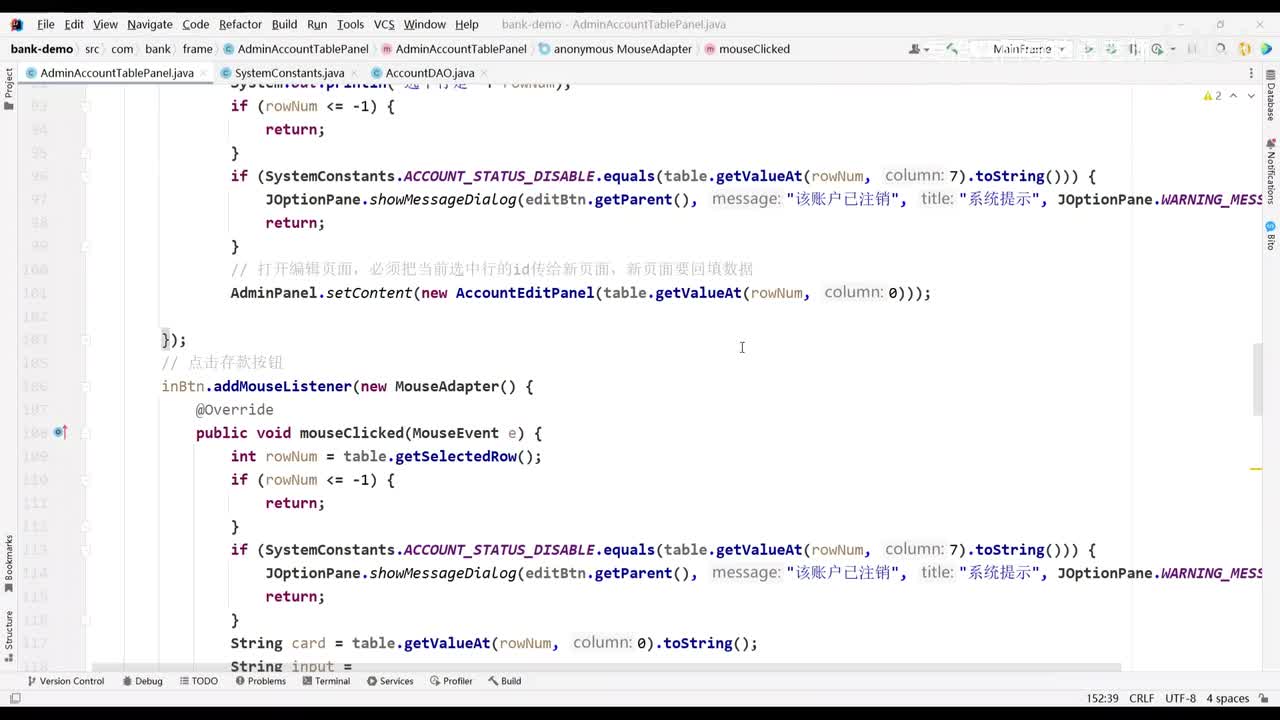The height and width of the screenshot is (720, 1280).
Task: Open the Code menu
Action: [196, 24]
